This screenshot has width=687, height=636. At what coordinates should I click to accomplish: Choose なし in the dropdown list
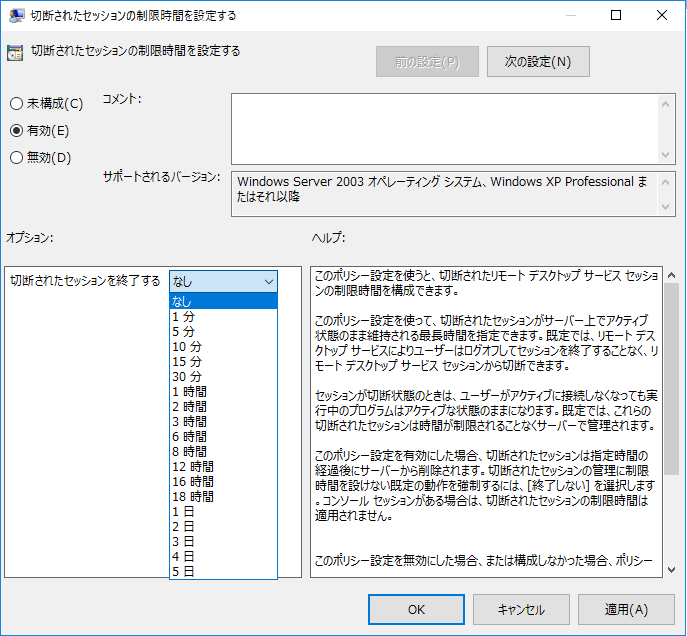223,301
